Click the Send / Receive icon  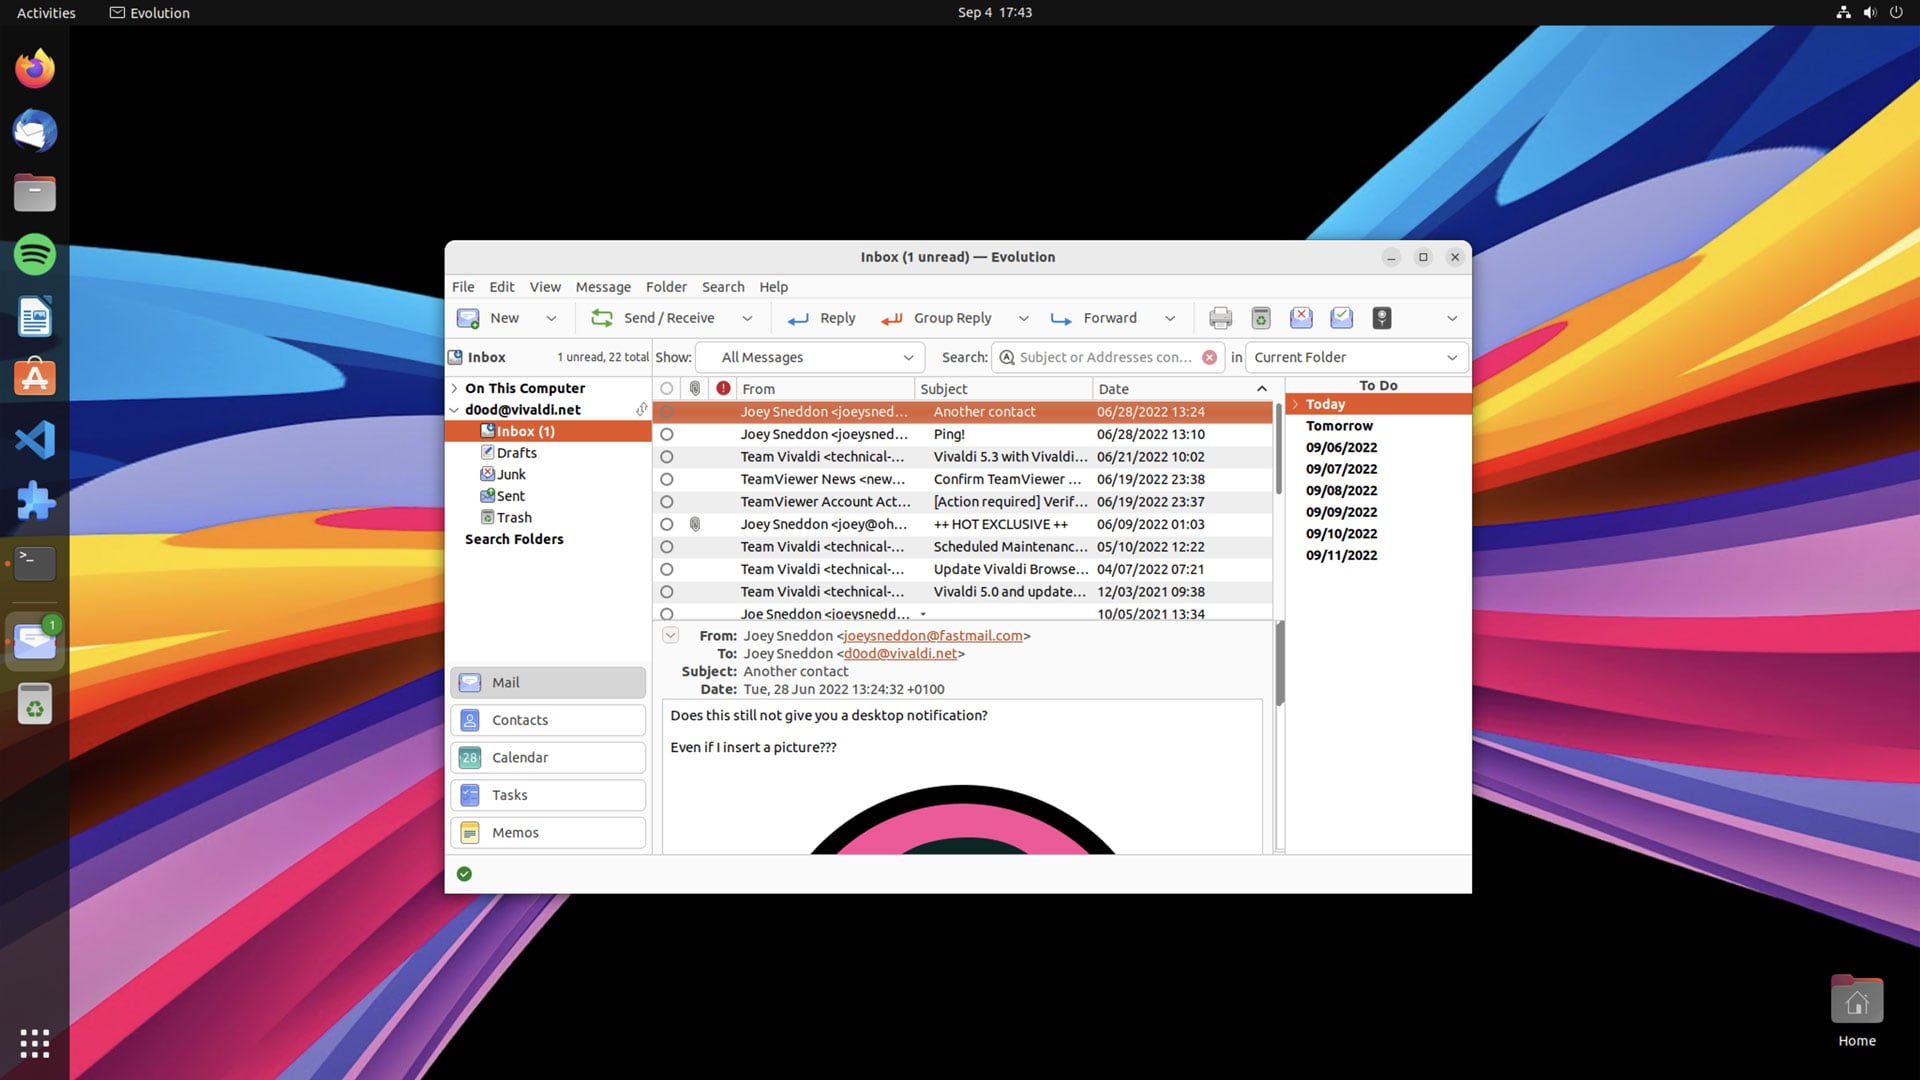[602, 318]
